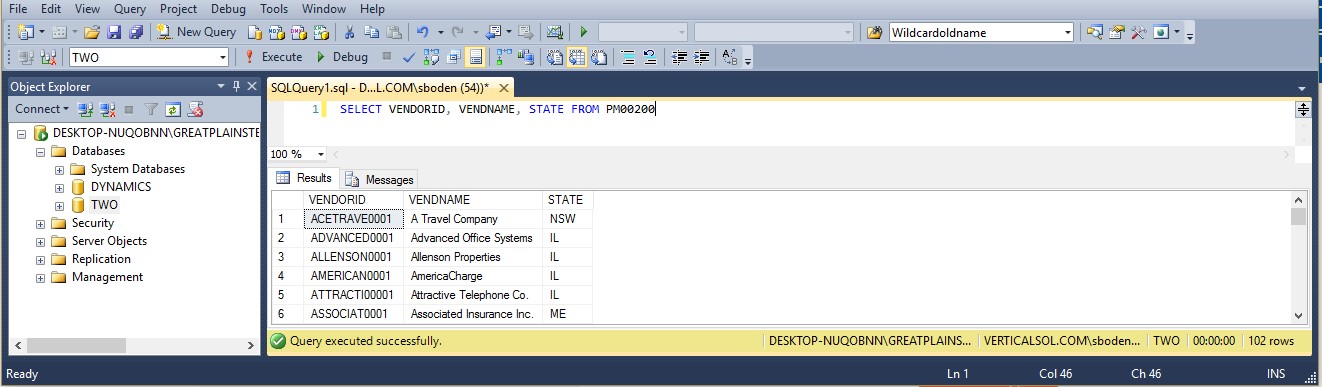Screen dimensions: 1322x387
Task: Switch to the Messages tab
Action: click(380, 179)
